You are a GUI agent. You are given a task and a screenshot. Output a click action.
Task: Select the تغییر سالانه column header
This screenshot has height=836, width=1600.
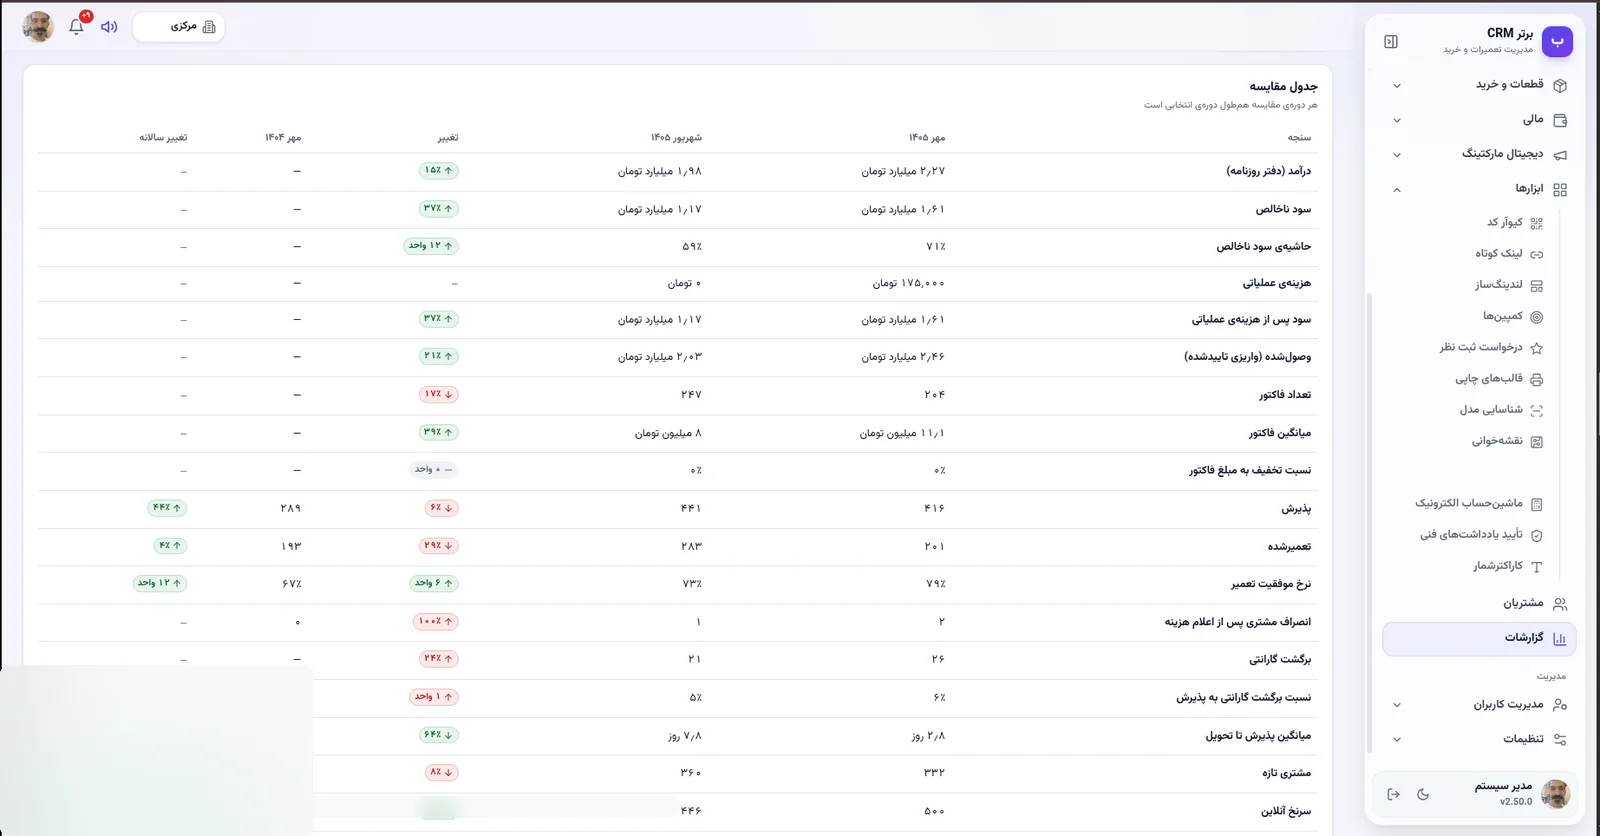tap(163, 137)
